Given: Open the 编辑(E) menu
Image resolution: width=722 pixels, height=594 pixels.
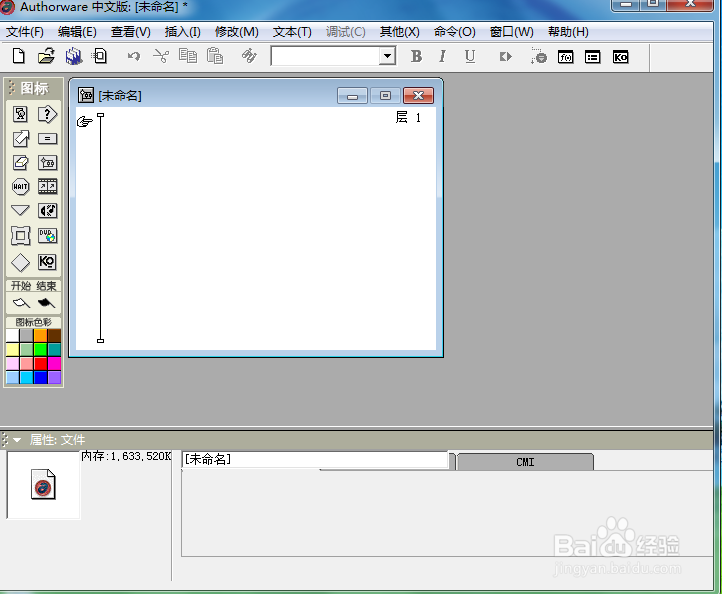Looking at the screenshot, I should click(77, 32).
